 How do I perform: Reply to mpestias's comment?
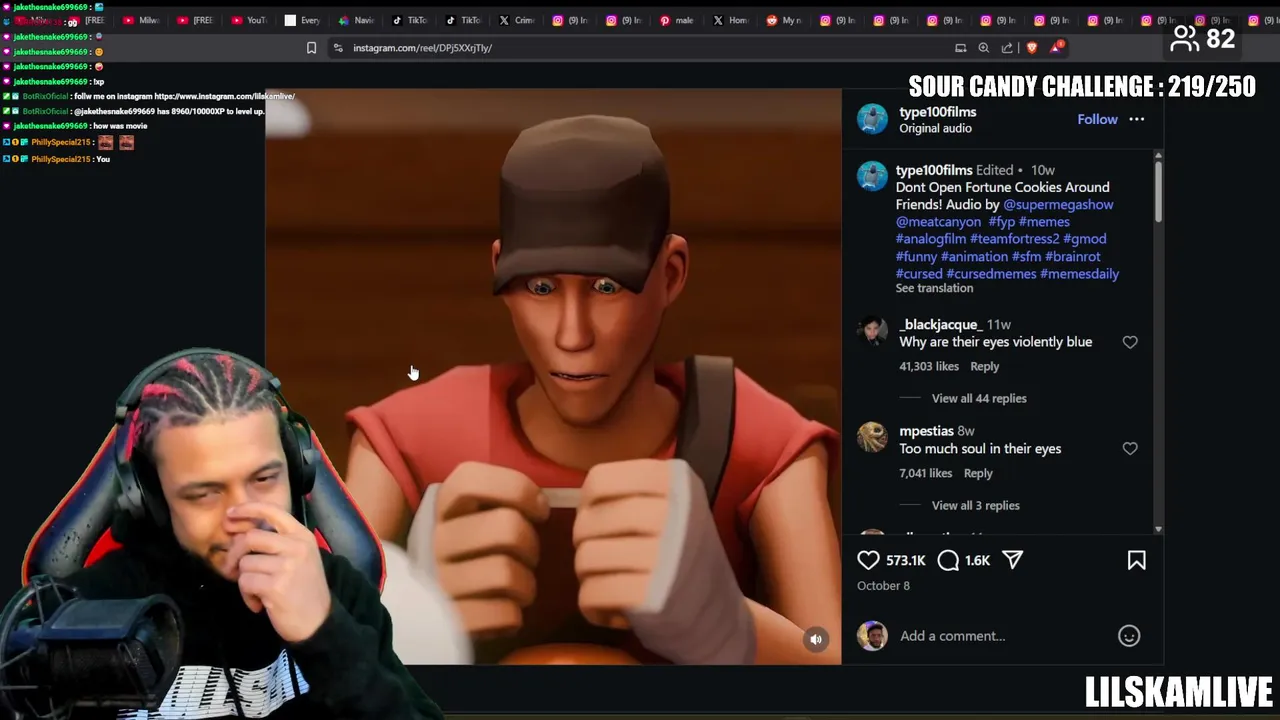978,473
